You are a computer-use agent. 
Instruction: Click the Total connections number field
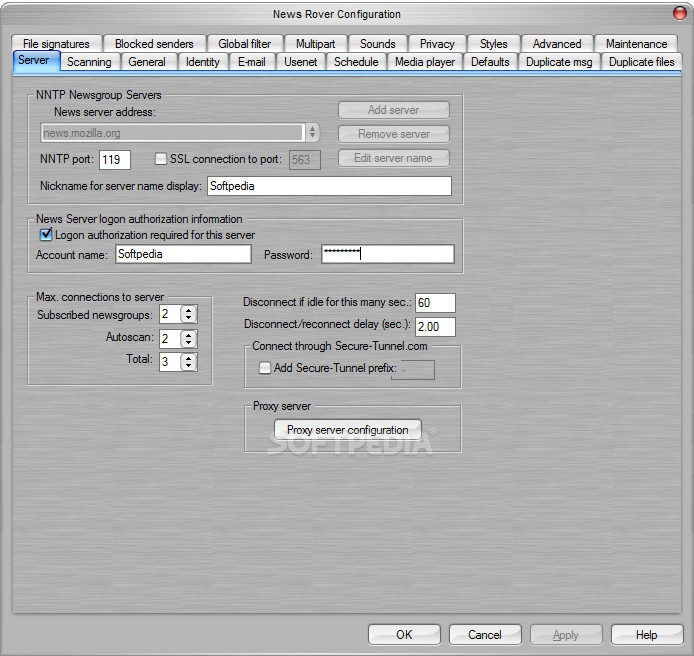coord(170,362)
